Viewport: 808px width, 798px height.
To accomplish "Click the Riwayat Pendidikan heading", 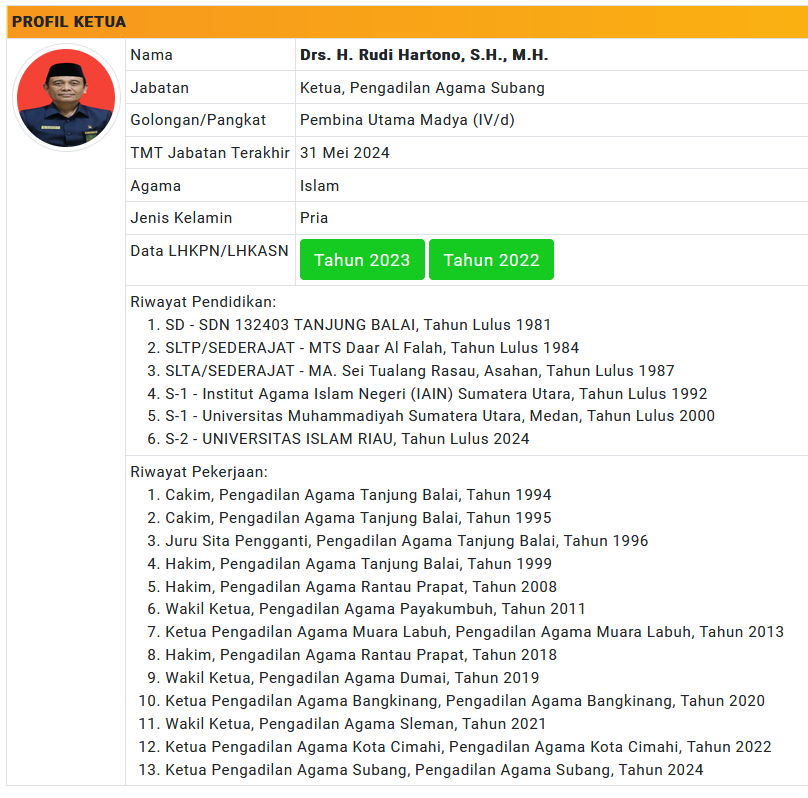I will coord(203,302).
